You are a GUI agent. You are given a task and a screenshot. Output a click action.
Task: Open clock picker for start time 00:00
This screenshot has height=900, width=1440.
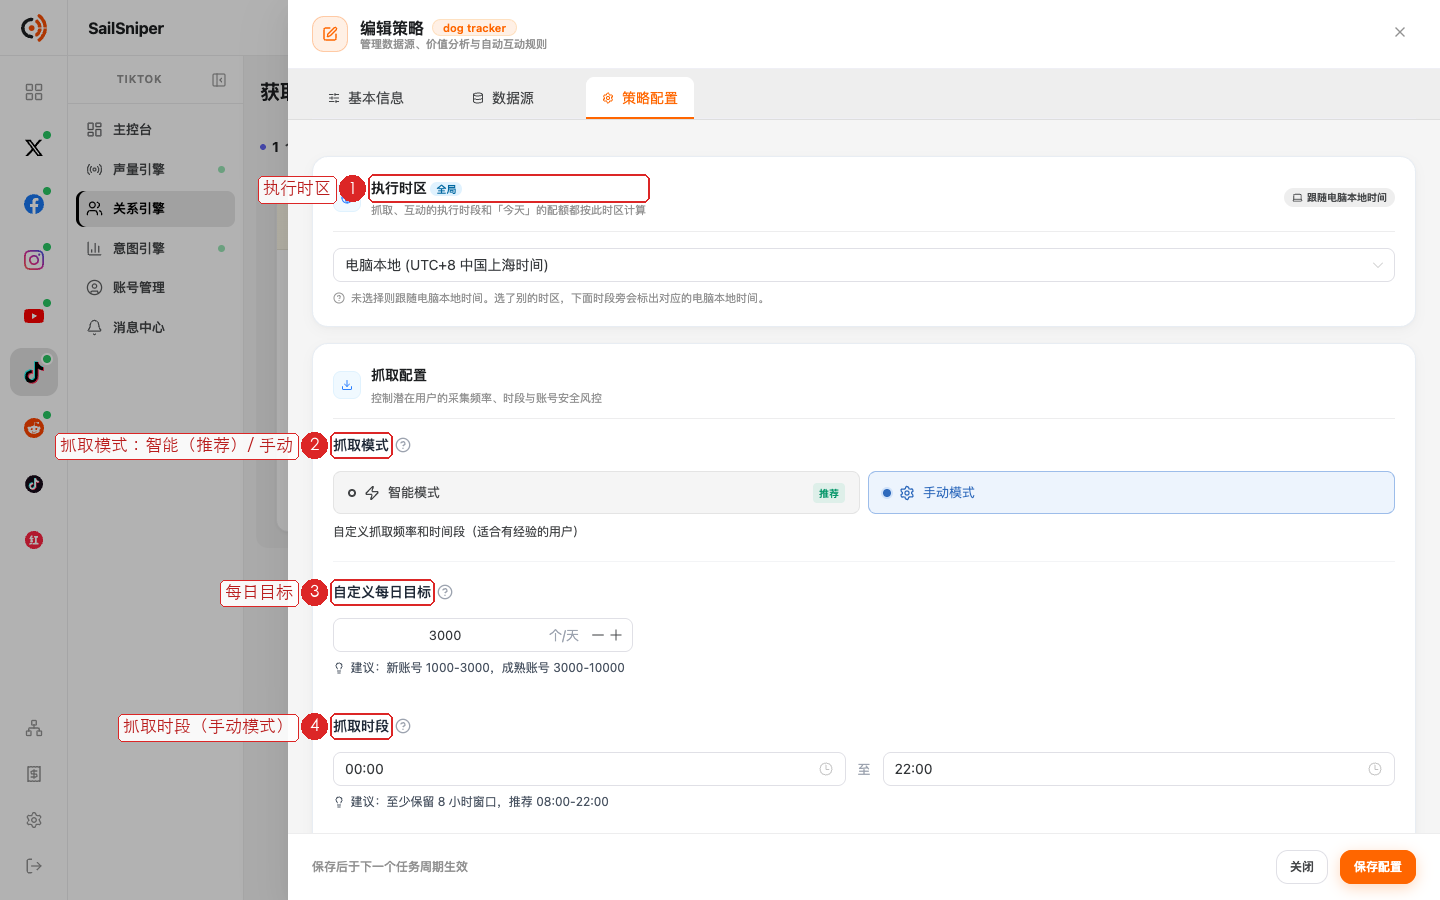pos(826,769)
